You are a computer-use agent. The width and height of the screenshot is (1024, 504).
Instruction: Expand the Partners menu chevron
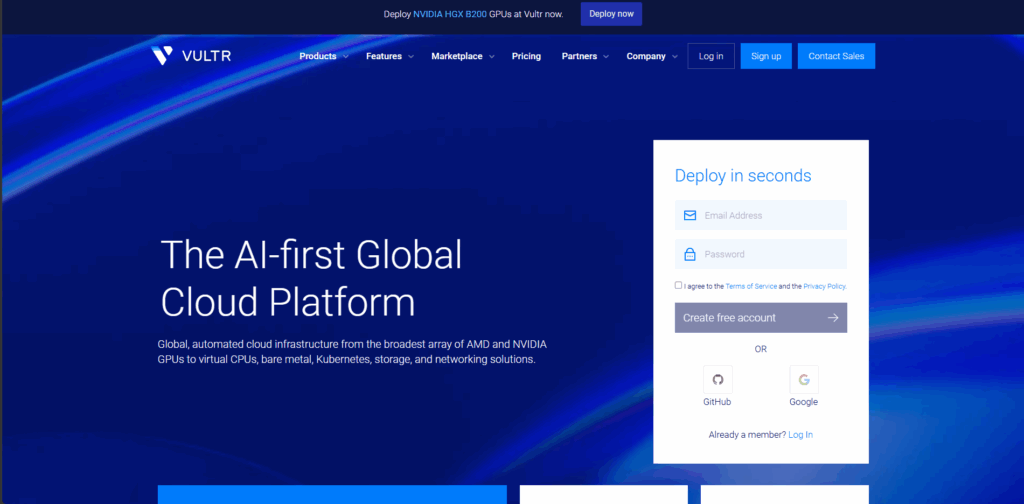coord(606,57)
